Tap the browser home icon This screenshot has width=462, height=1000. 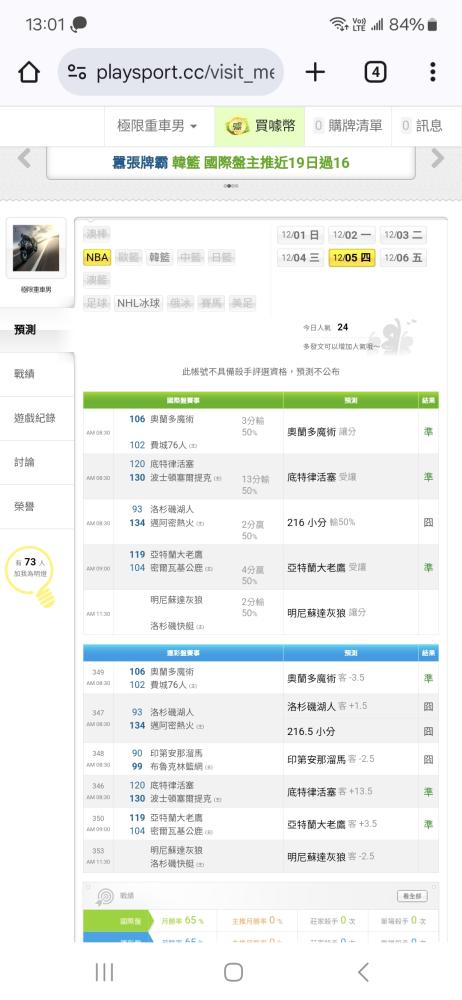pyautogui.click(x=29, y=72)
